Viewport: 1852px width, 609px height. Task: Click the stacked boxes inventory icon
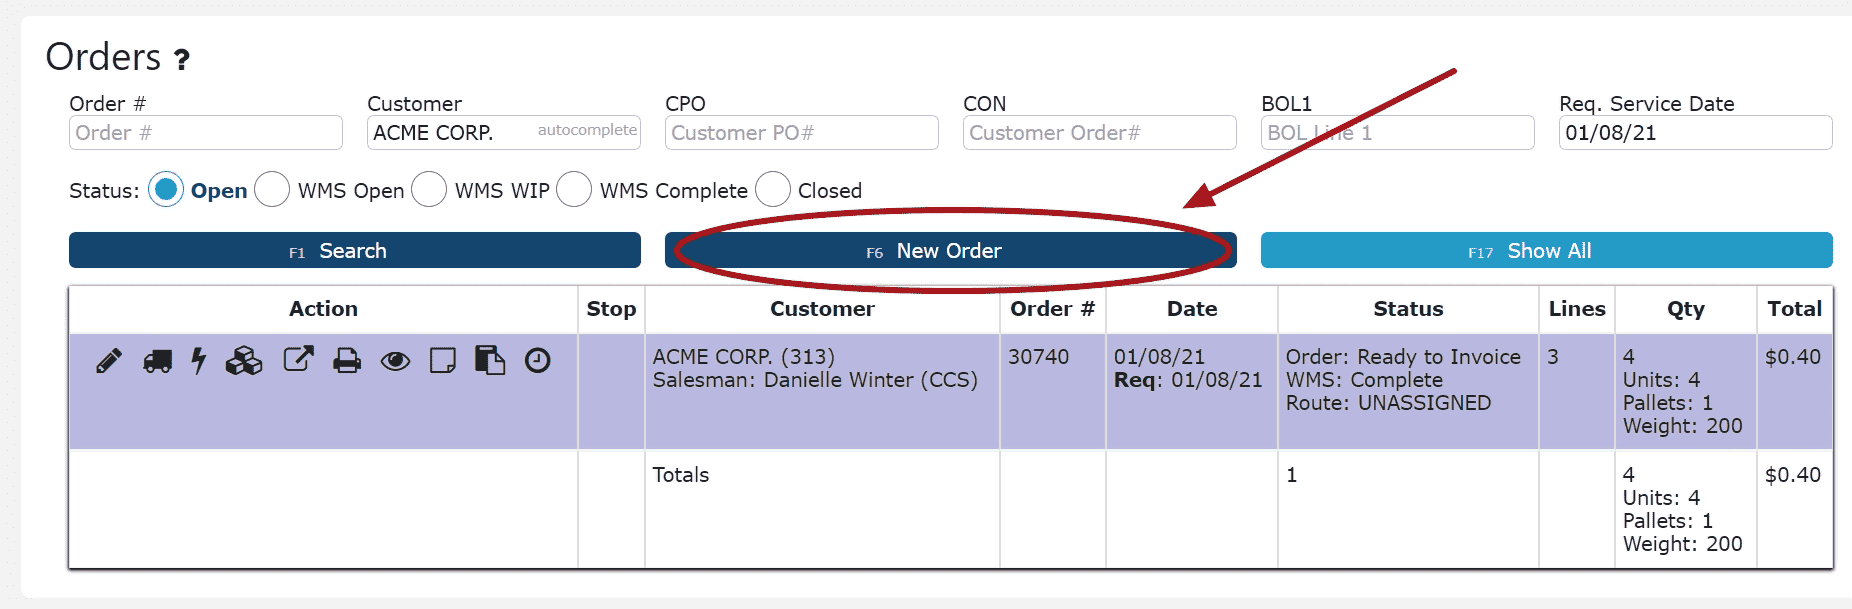click(x=244, y=361)
